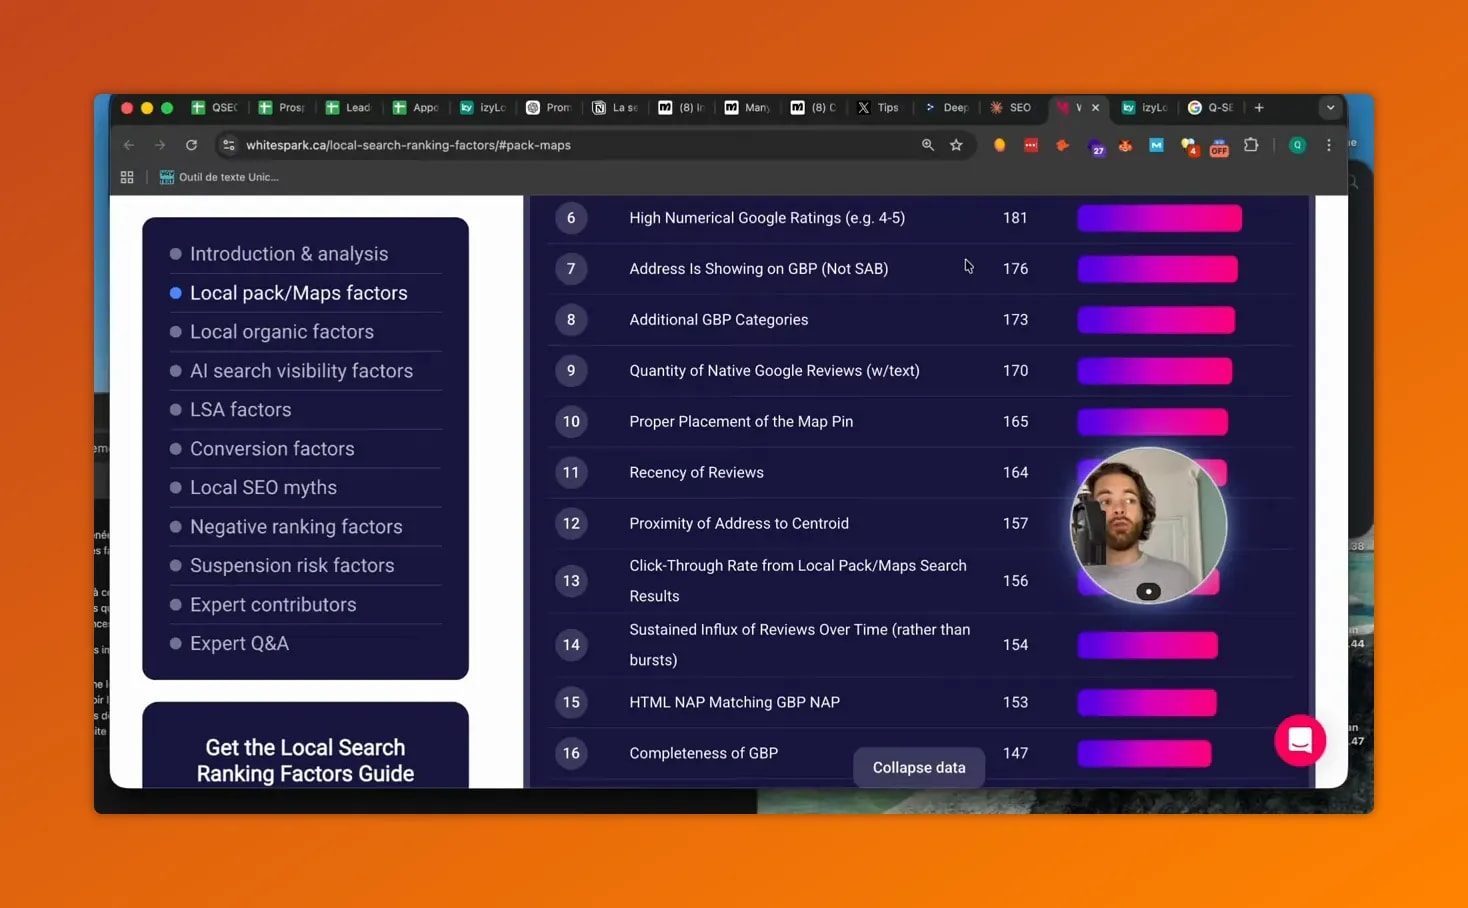Image resolution: width=1468 pixels, height=908 pixels.
Task: Open the Chrome three-dot menu
Action: tap(1329, 145)
